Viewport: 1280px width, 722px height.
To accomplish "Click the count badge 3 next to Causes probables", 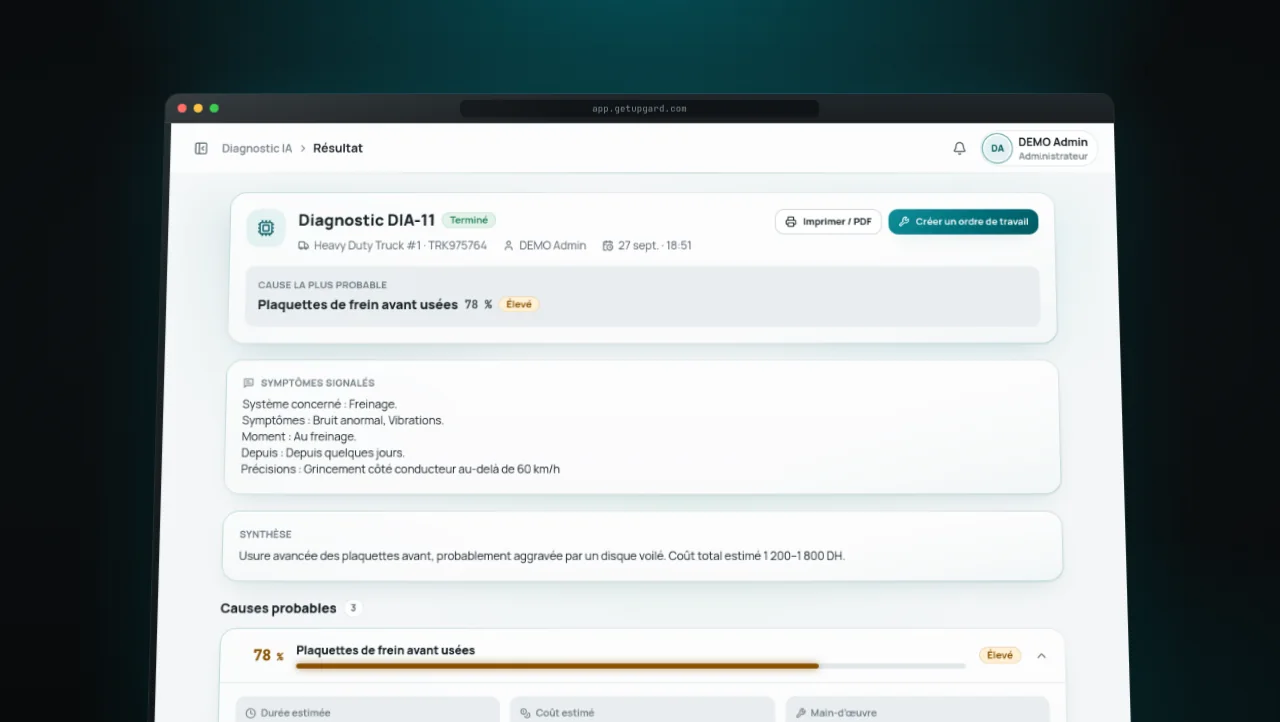I will point(353,608).
